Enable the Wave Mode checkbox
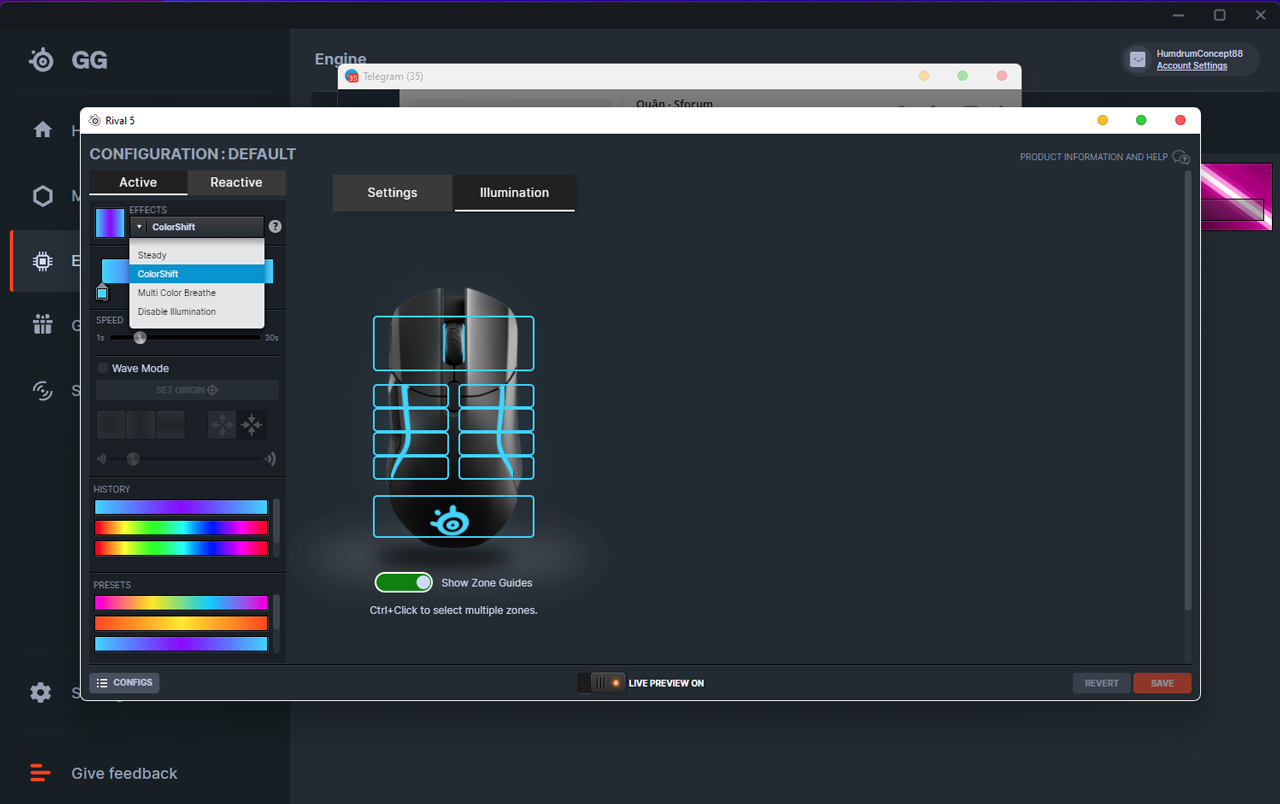 click(102, 368)
